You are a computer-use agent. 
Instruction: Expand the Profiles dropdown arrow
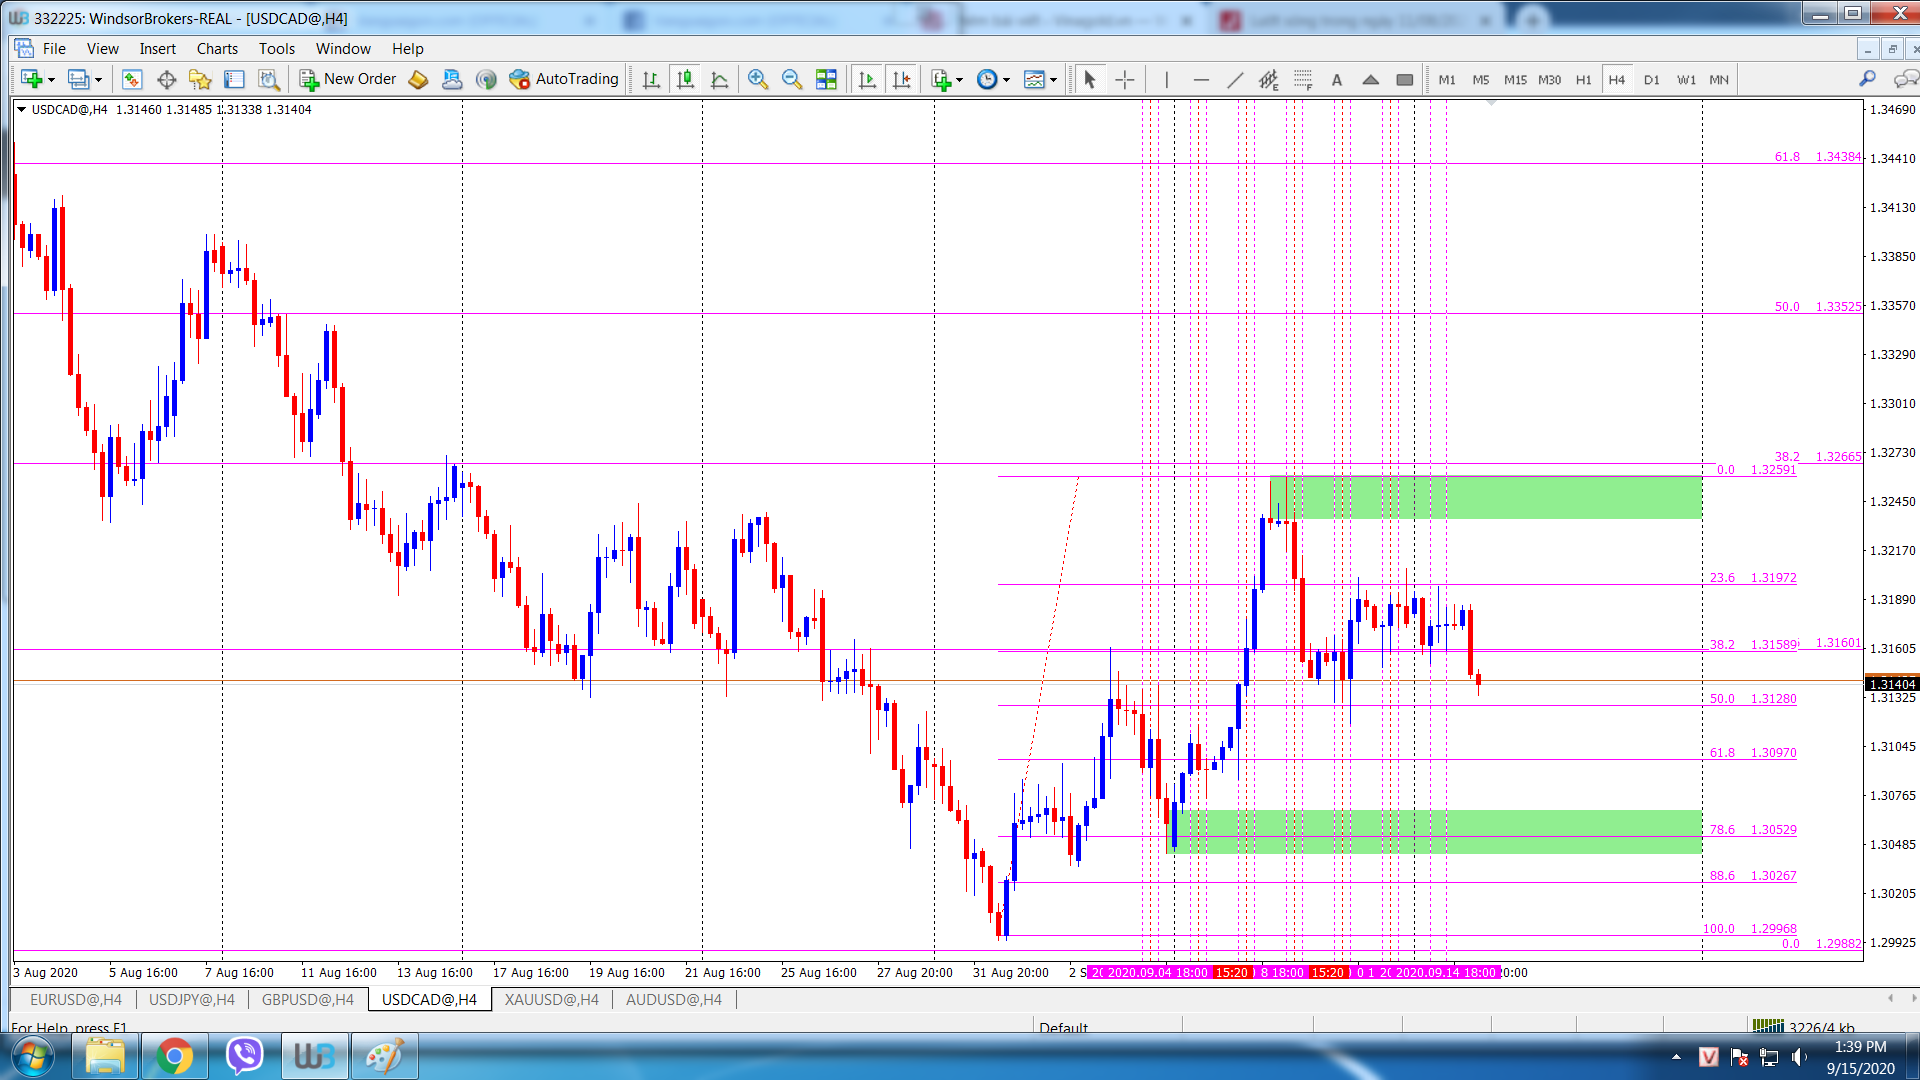(98, 80)
